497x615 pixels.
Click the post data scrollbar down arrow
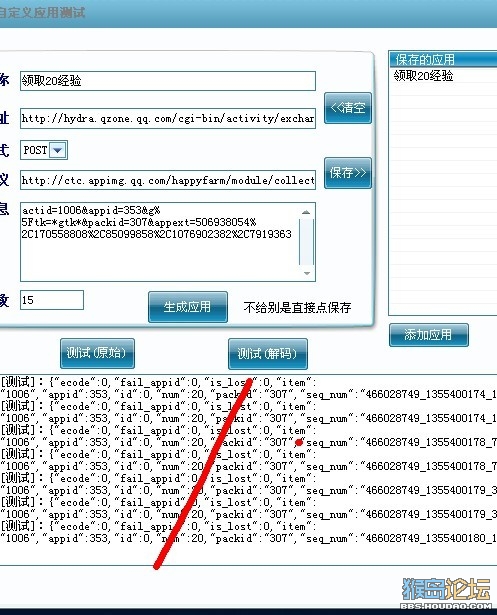(307, 273)
